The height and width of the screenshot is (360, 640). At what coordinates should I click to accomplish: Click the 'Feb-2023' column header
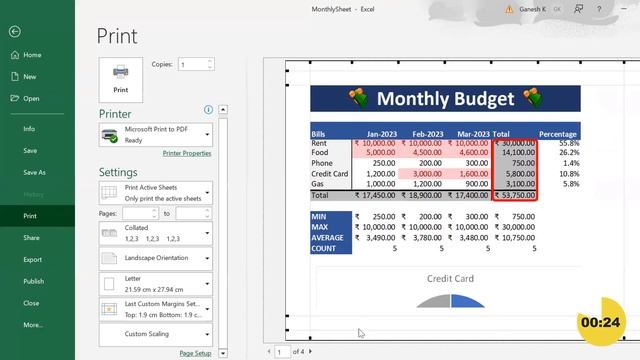coord(427,134)
